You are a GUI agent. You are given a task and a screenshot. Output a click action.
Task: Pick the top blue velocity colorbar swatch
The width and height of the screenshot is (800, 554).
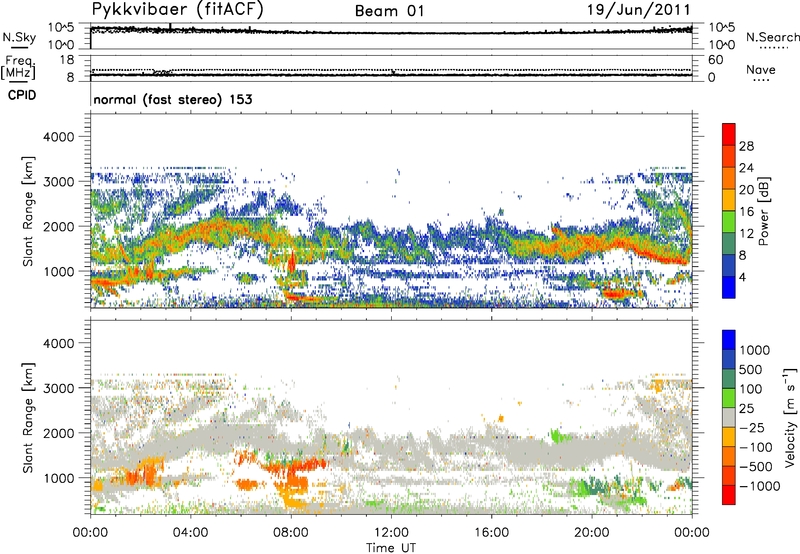pos(729,340)
